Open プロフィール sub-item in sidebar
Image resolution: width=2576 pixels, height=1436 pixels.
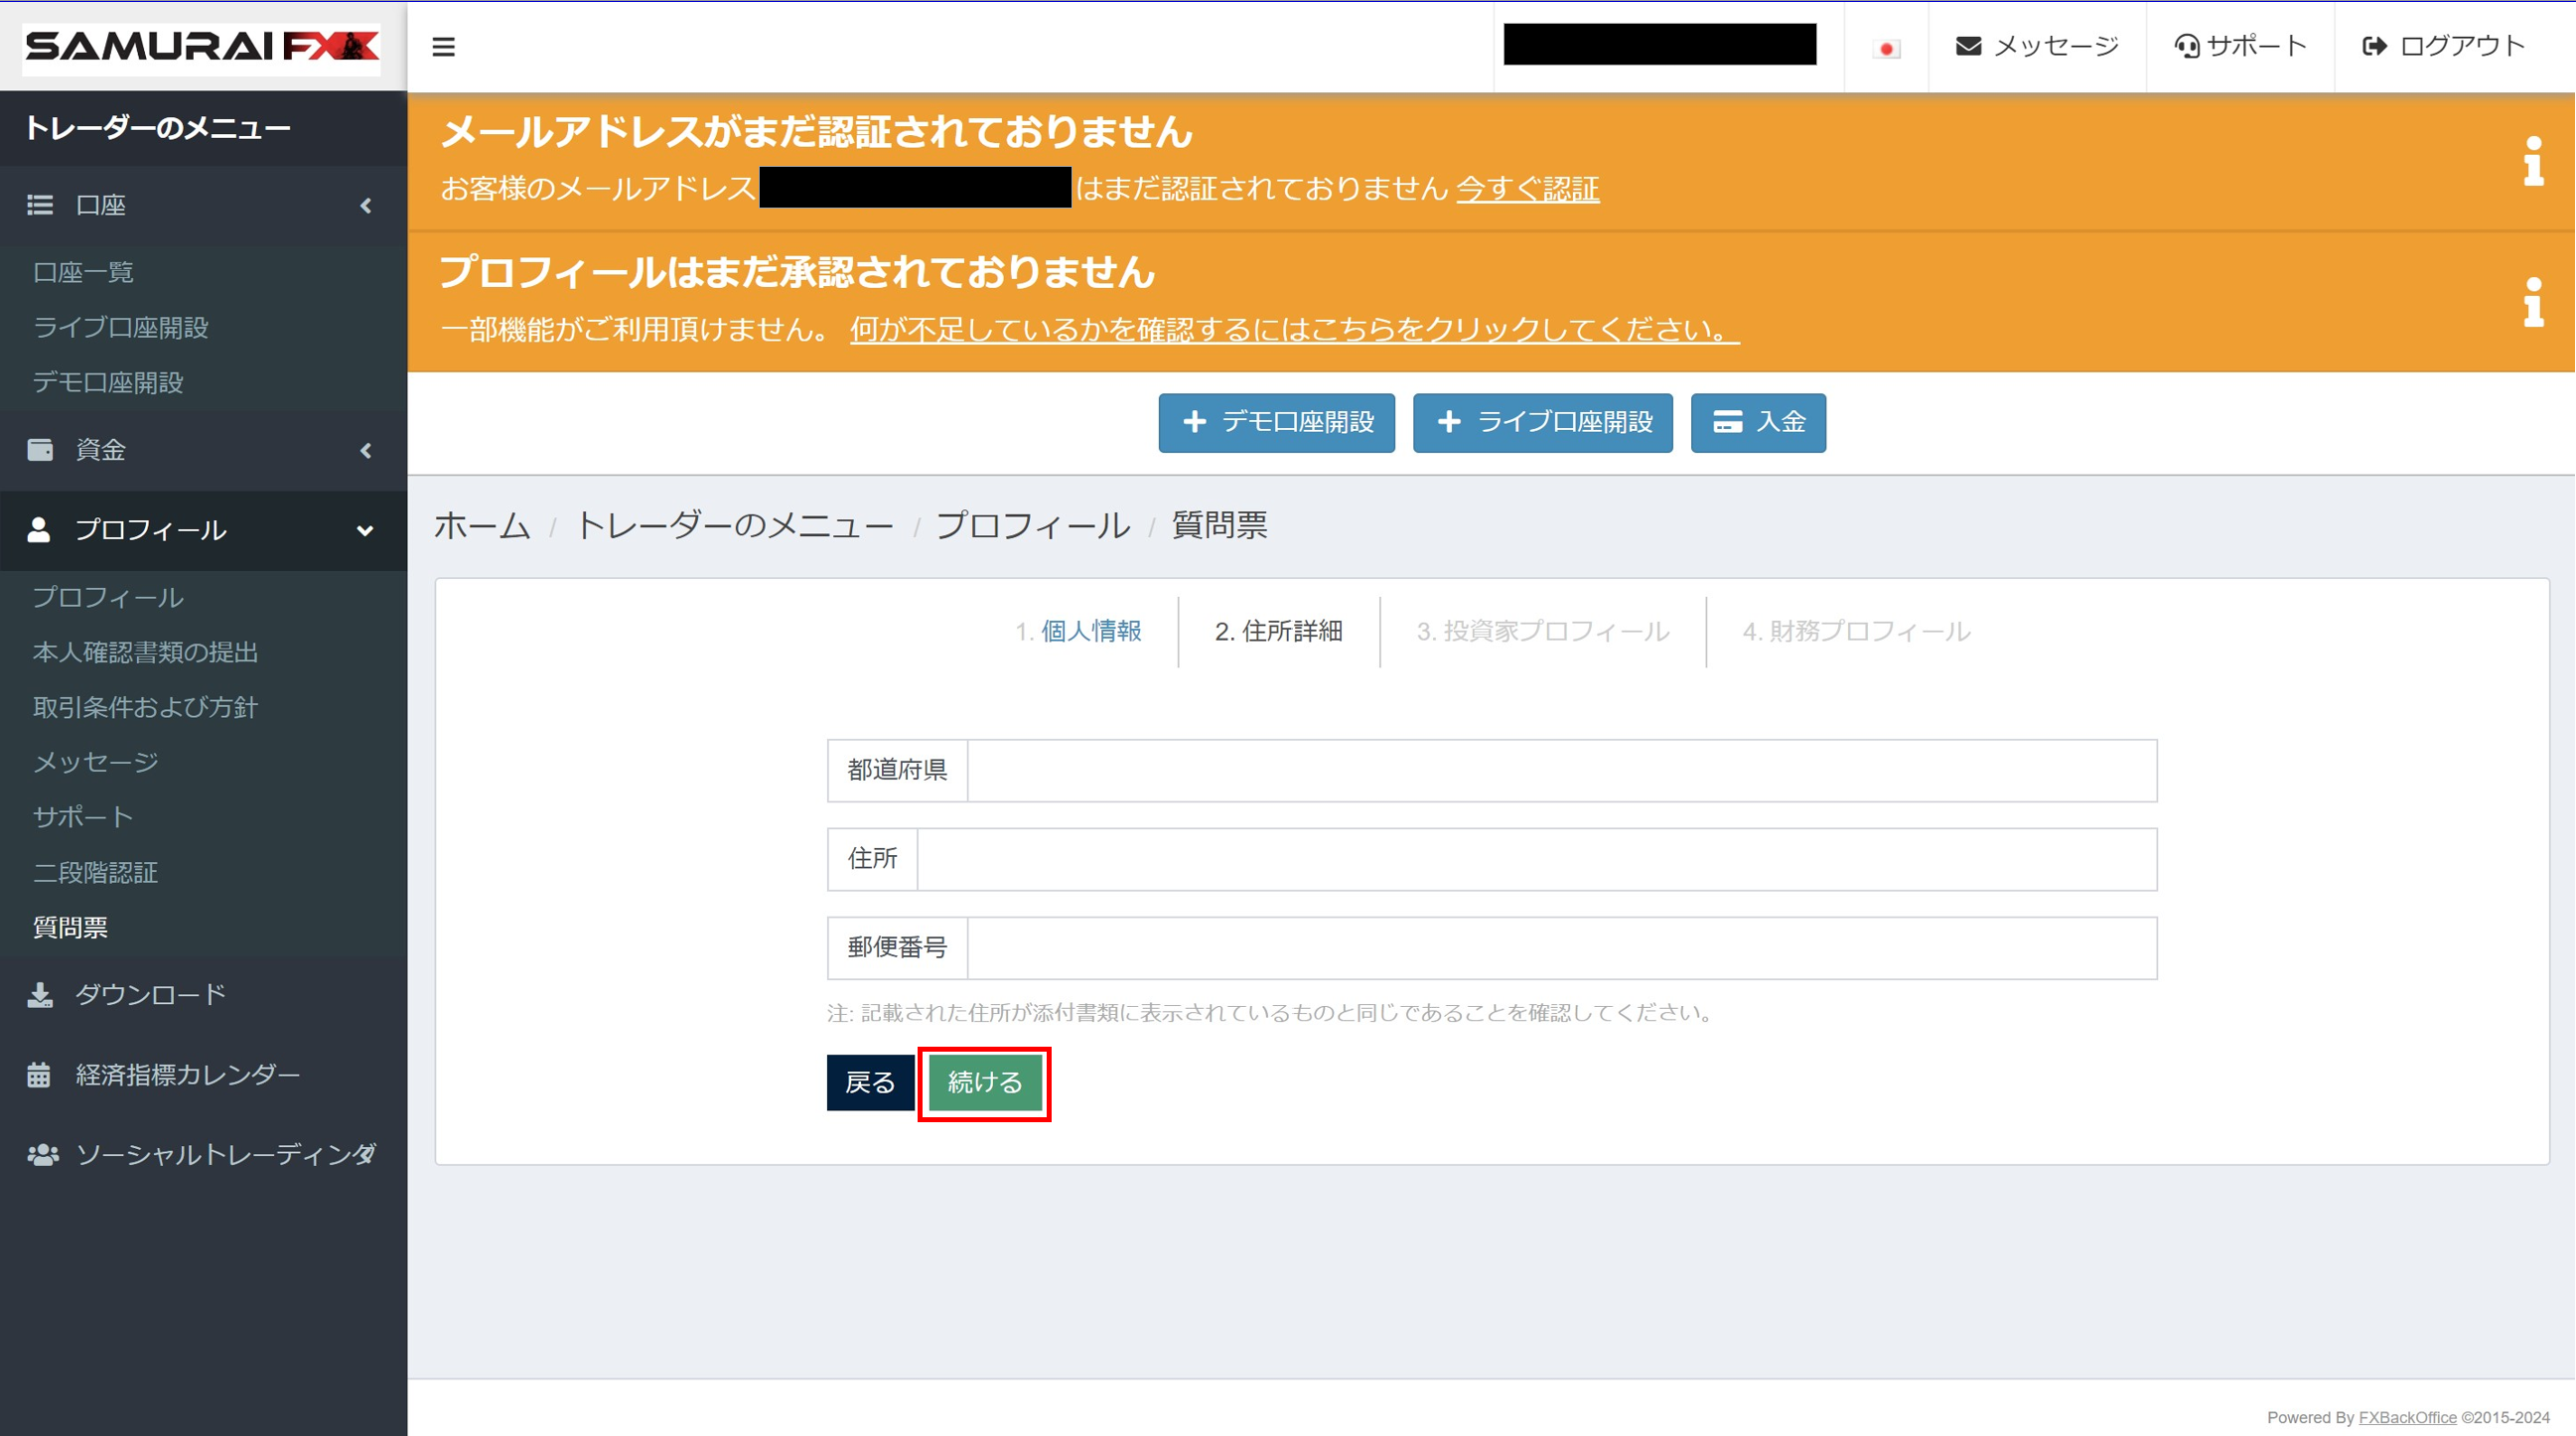[x=108, y=597]
